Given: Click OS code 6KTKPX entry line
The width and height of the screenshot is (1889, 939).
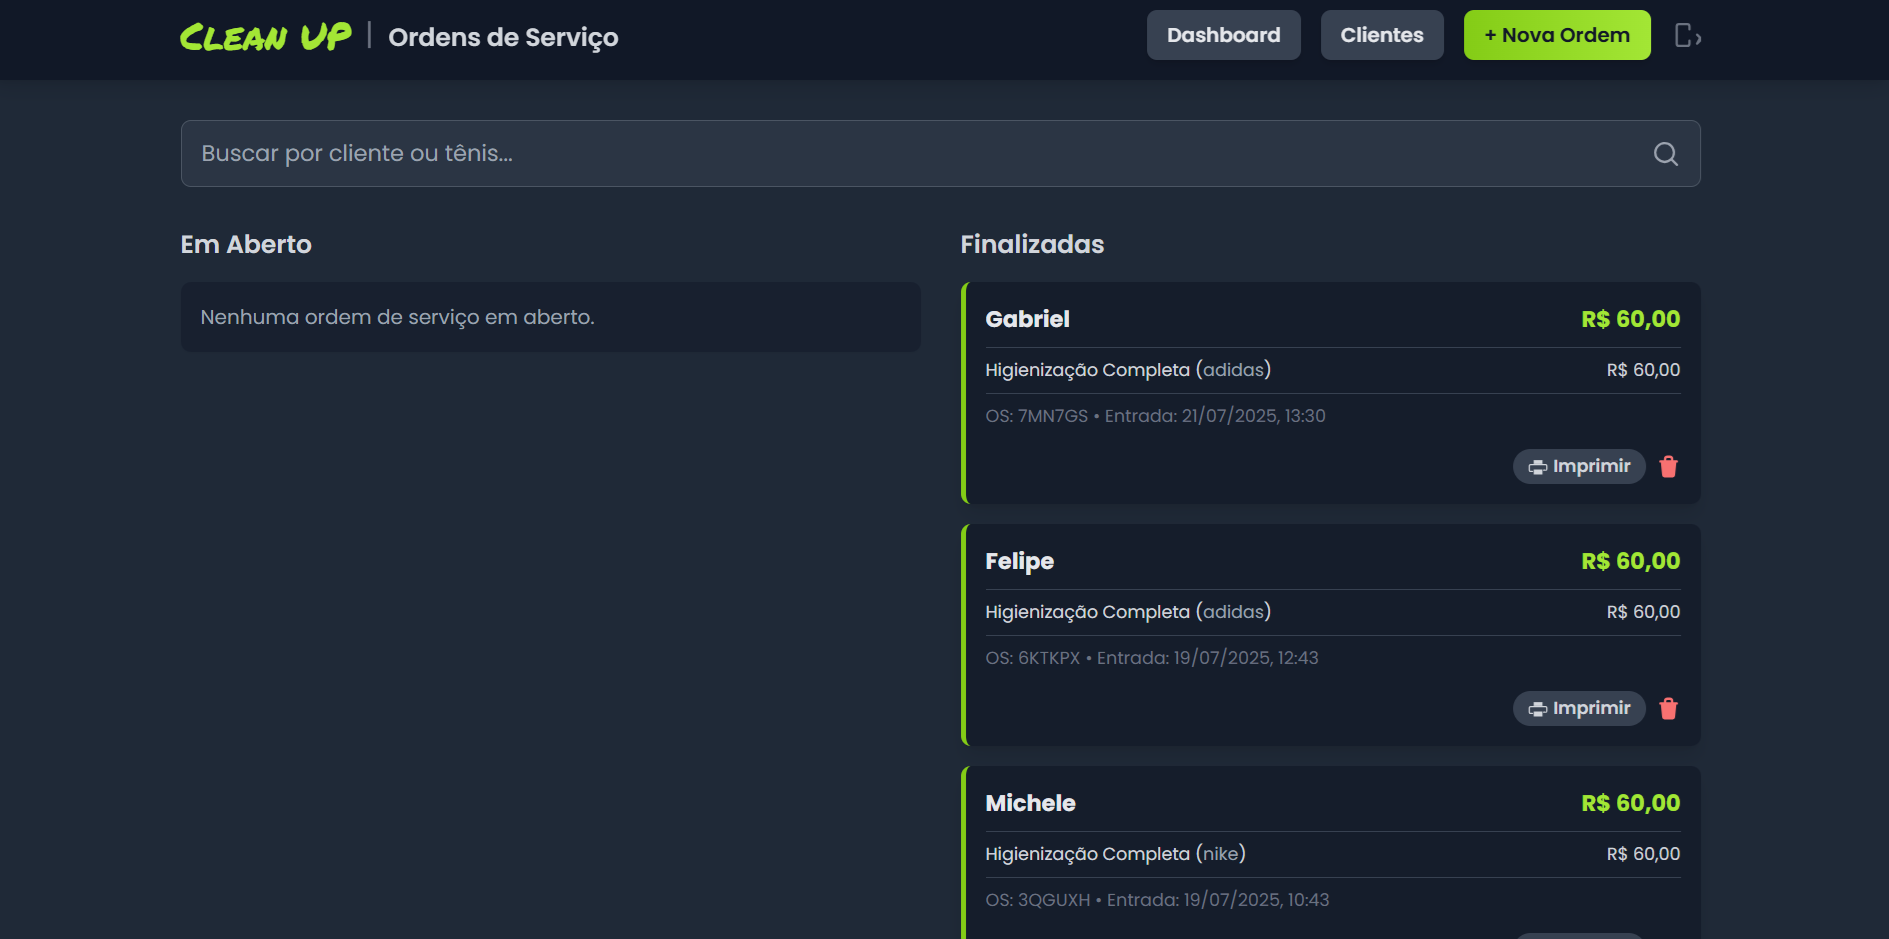Looking at the screenshot, I should click(x=1152, y=658).
